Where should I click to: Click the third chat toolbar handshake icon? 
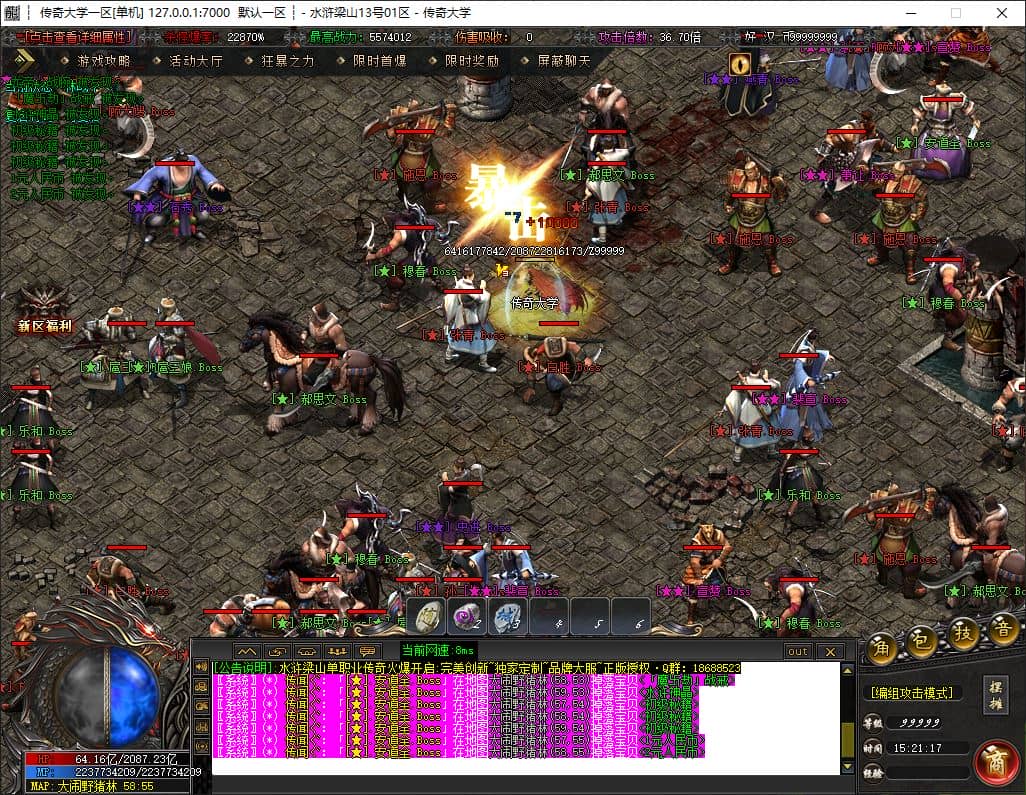tap(307, 652)
